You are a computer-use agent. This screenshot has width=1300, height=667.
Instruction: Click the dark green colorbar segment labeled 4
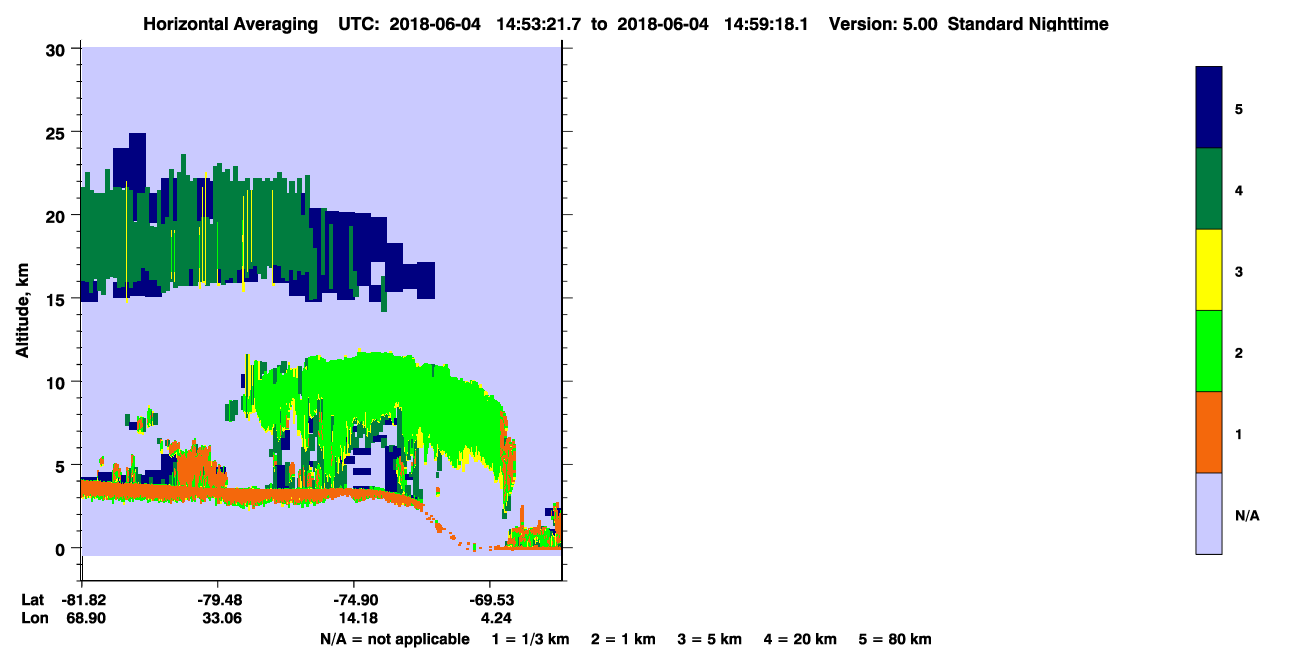(1209, 189)
